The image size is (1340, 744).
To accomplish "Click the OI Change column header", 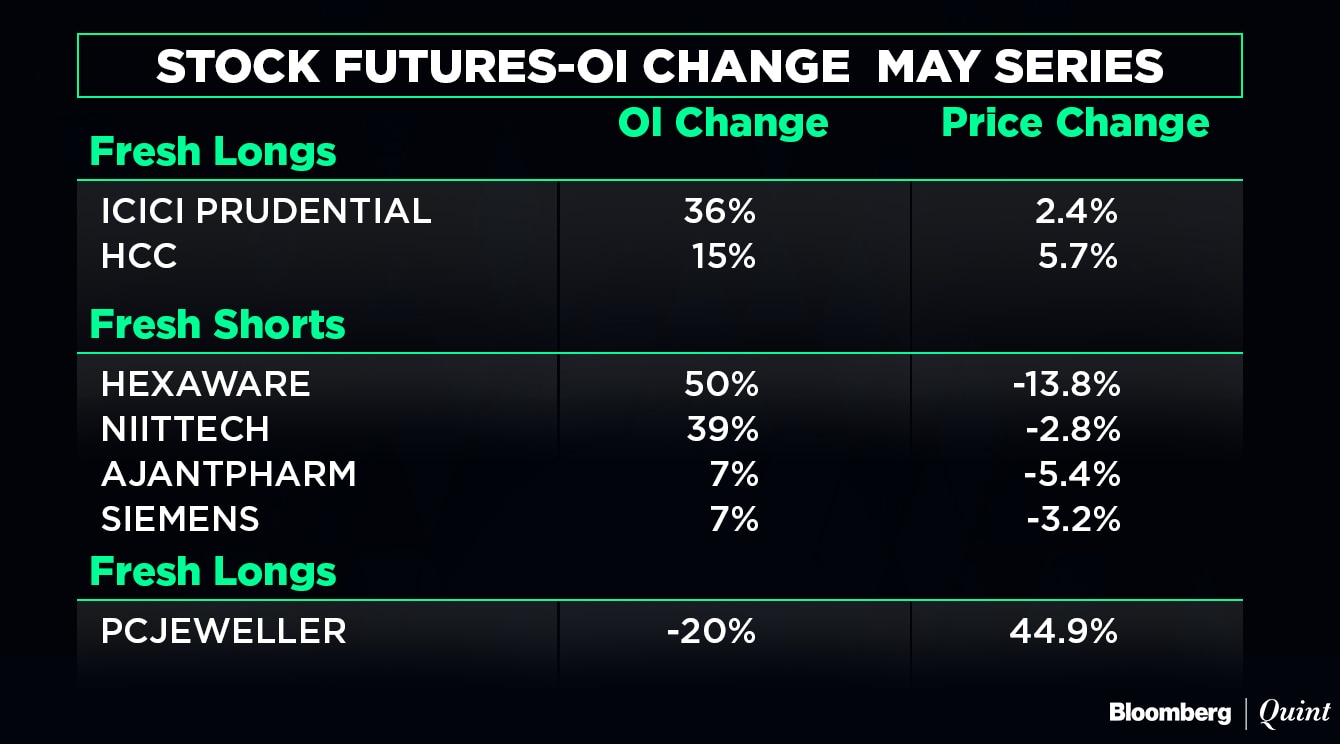I will click(723, 123).
